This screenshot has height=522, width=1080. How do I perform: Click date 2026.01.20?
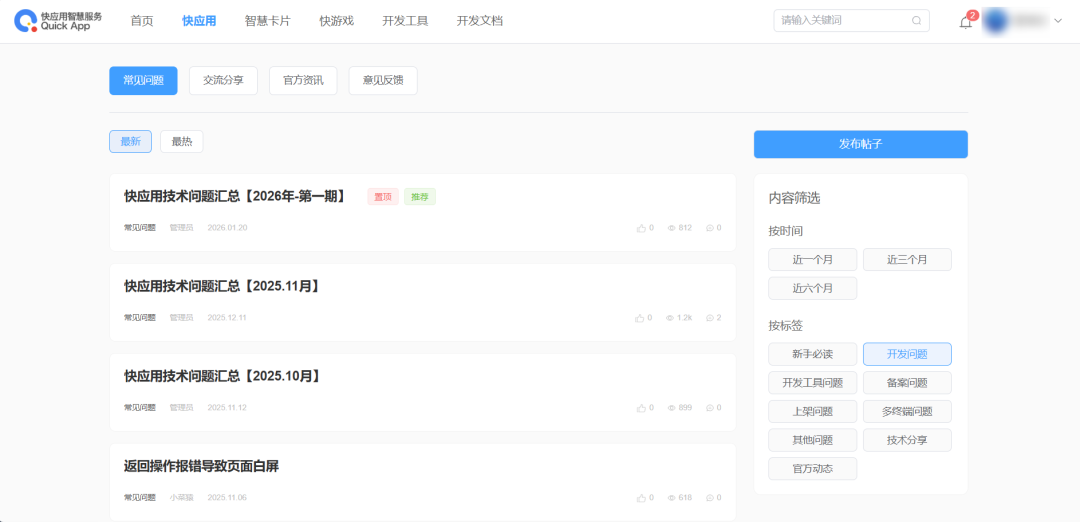click(x=227, y=227)
